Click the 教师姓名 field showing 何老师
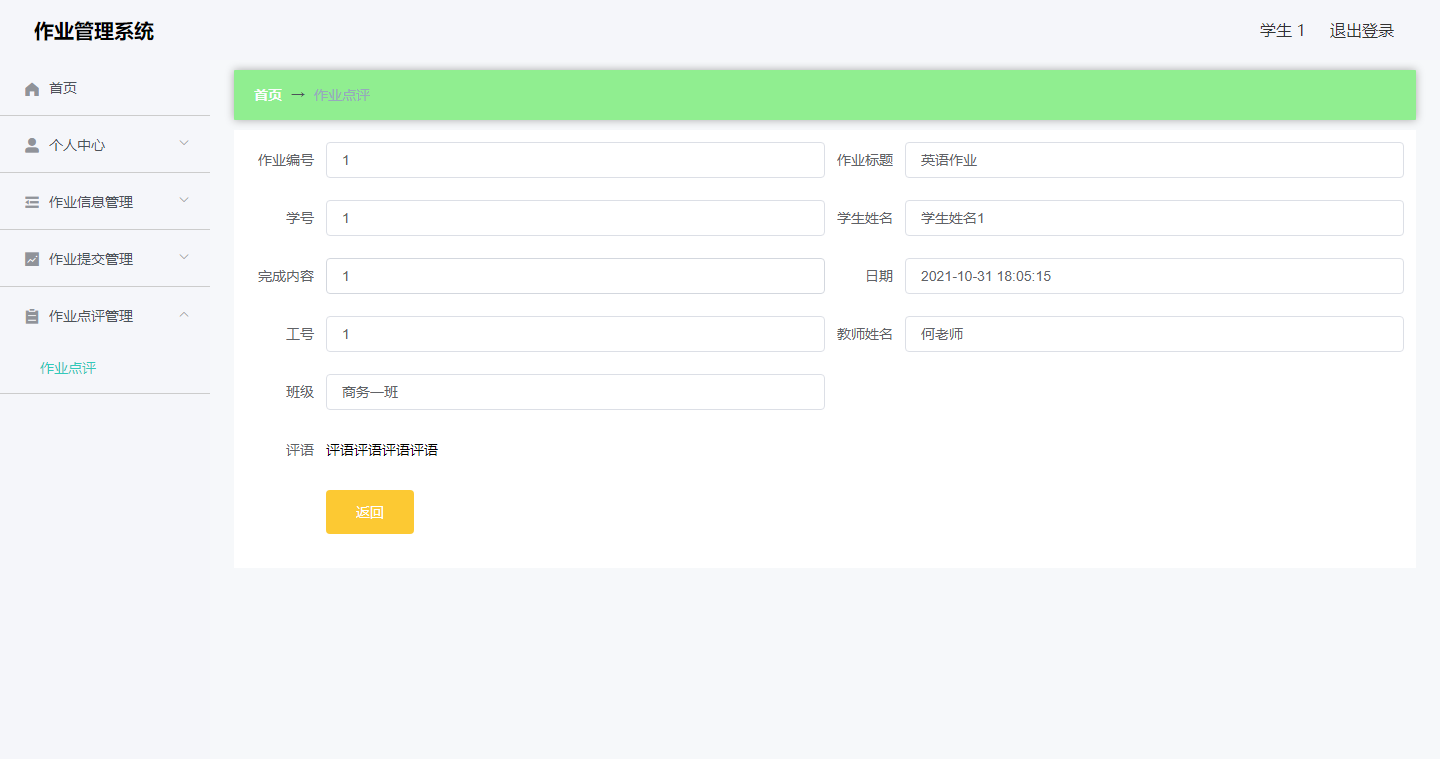The width and height of the screenshot is (1440, 759). [1154, 334]
